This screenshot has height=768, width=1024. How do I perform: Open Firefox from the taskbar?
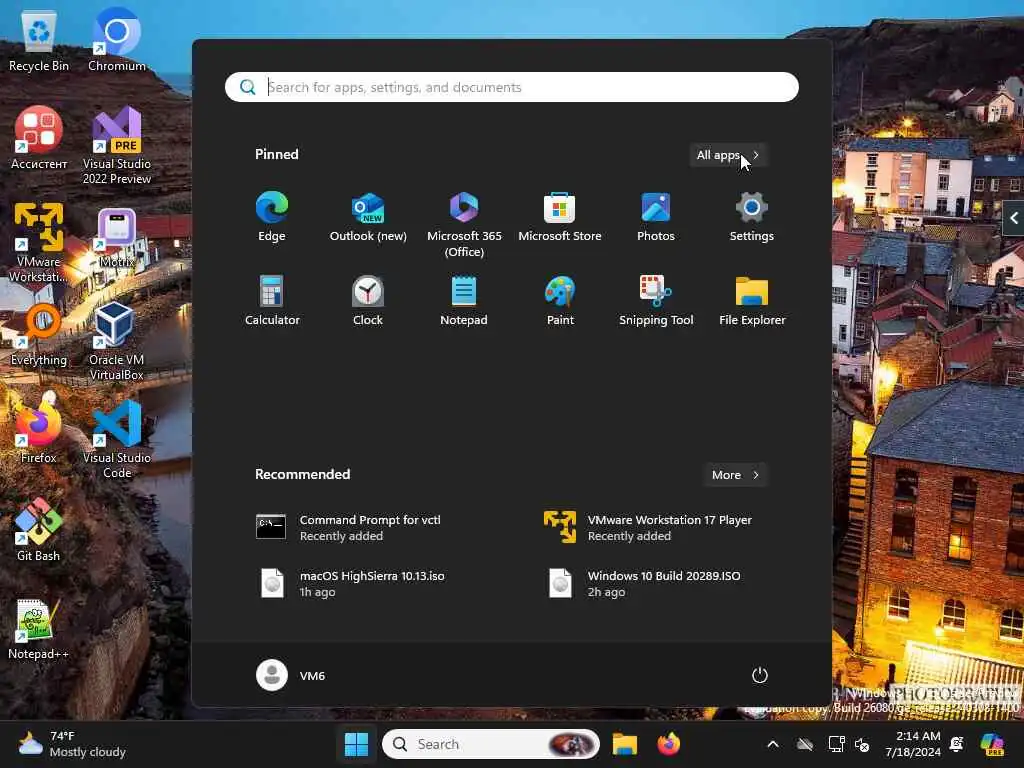point(669,744)
